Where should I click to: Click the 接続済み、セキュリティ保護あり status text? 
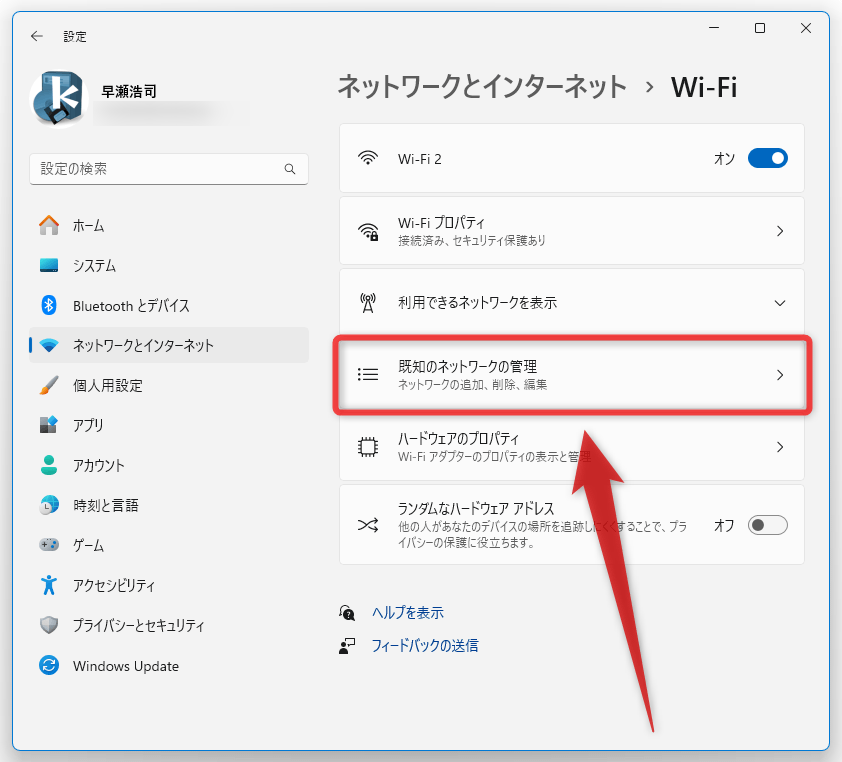471,241
